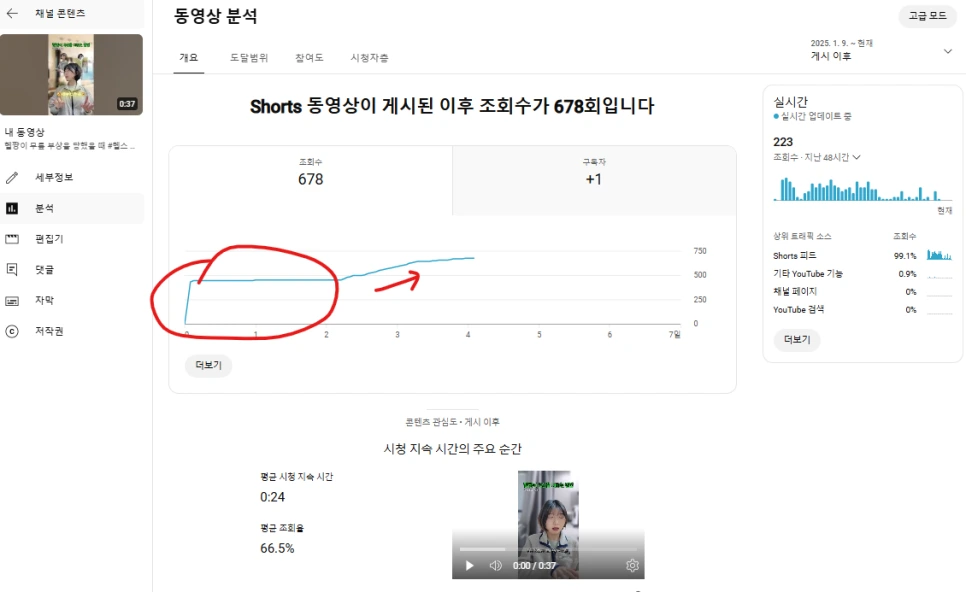
Task: Click the 내 동영상 label in sidebar
Action: click(25, 132)
